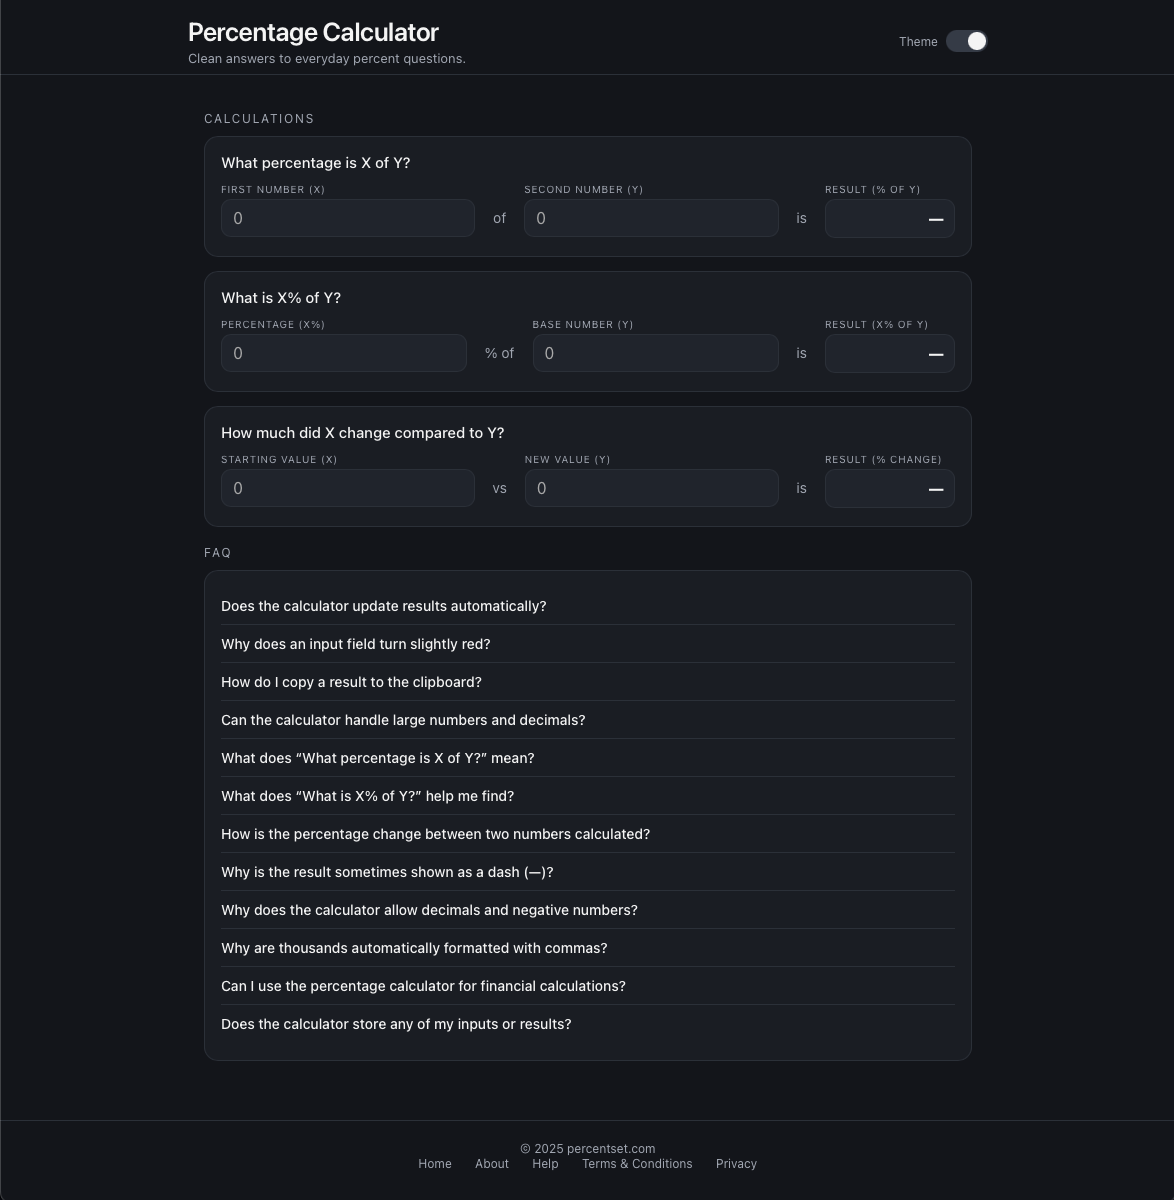Click 'How much did X change' heading
Image resolution: width=1174 pixels, height=1200 pixels.
click(362, 433)
